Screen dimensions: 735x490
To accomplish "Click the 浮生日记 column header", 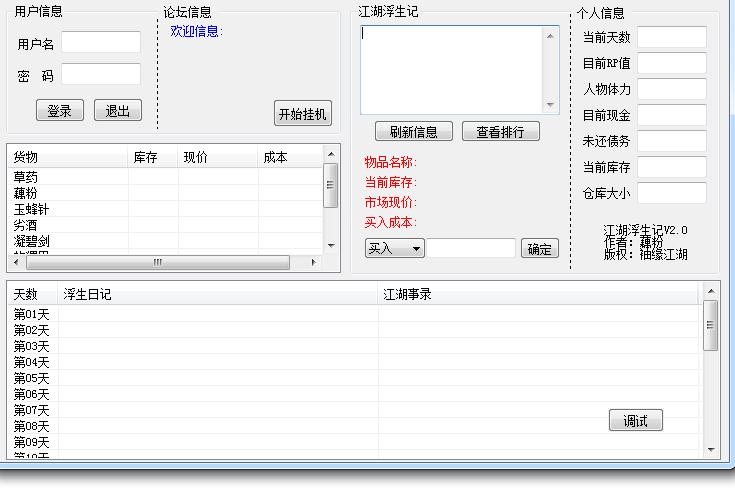I will tap(87, 294).
